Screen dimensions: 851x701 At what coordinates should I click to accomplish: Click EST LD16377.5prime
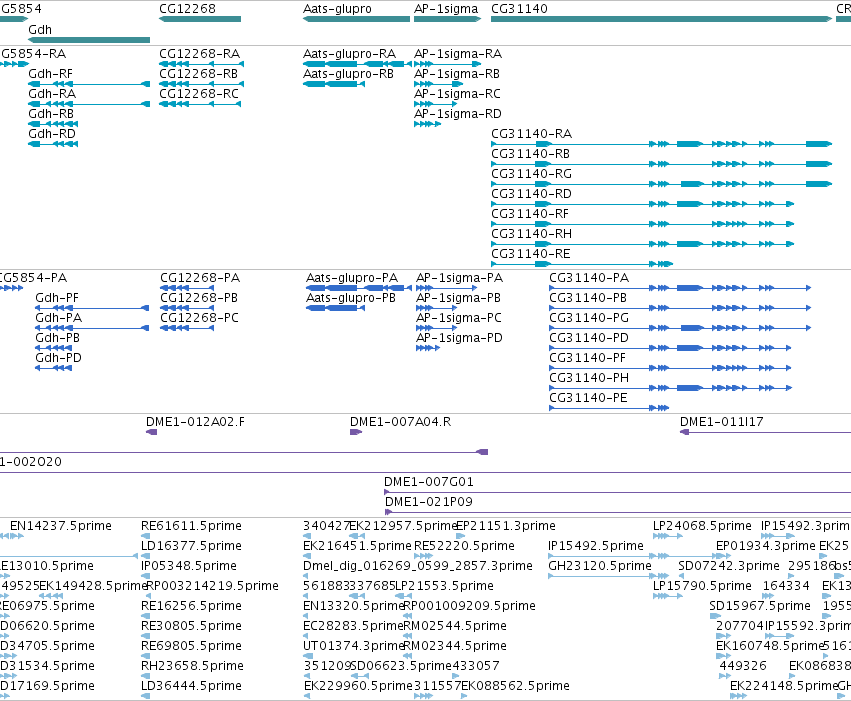[191, 546]
